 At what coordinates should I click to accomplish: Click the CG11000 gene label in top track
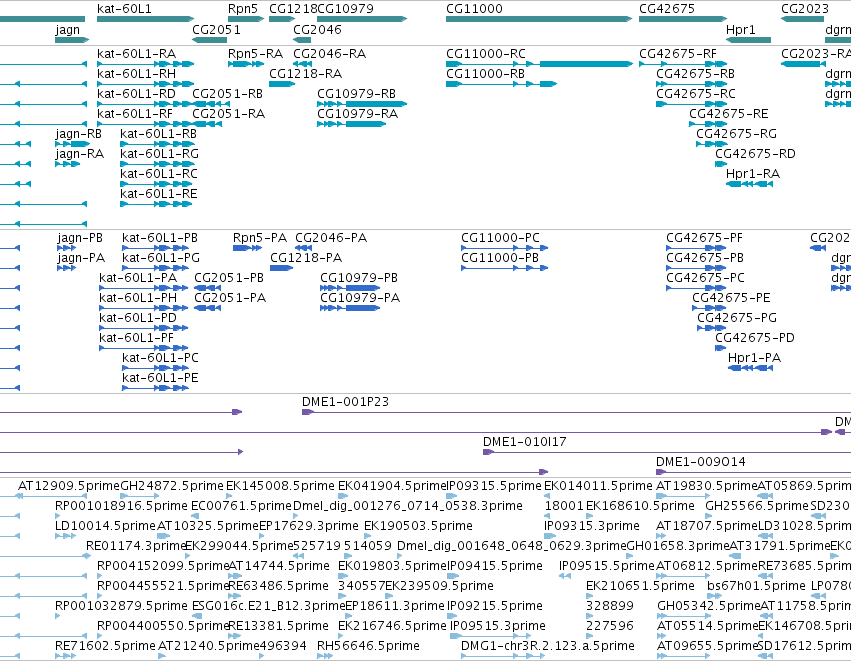tap(474, 9)
